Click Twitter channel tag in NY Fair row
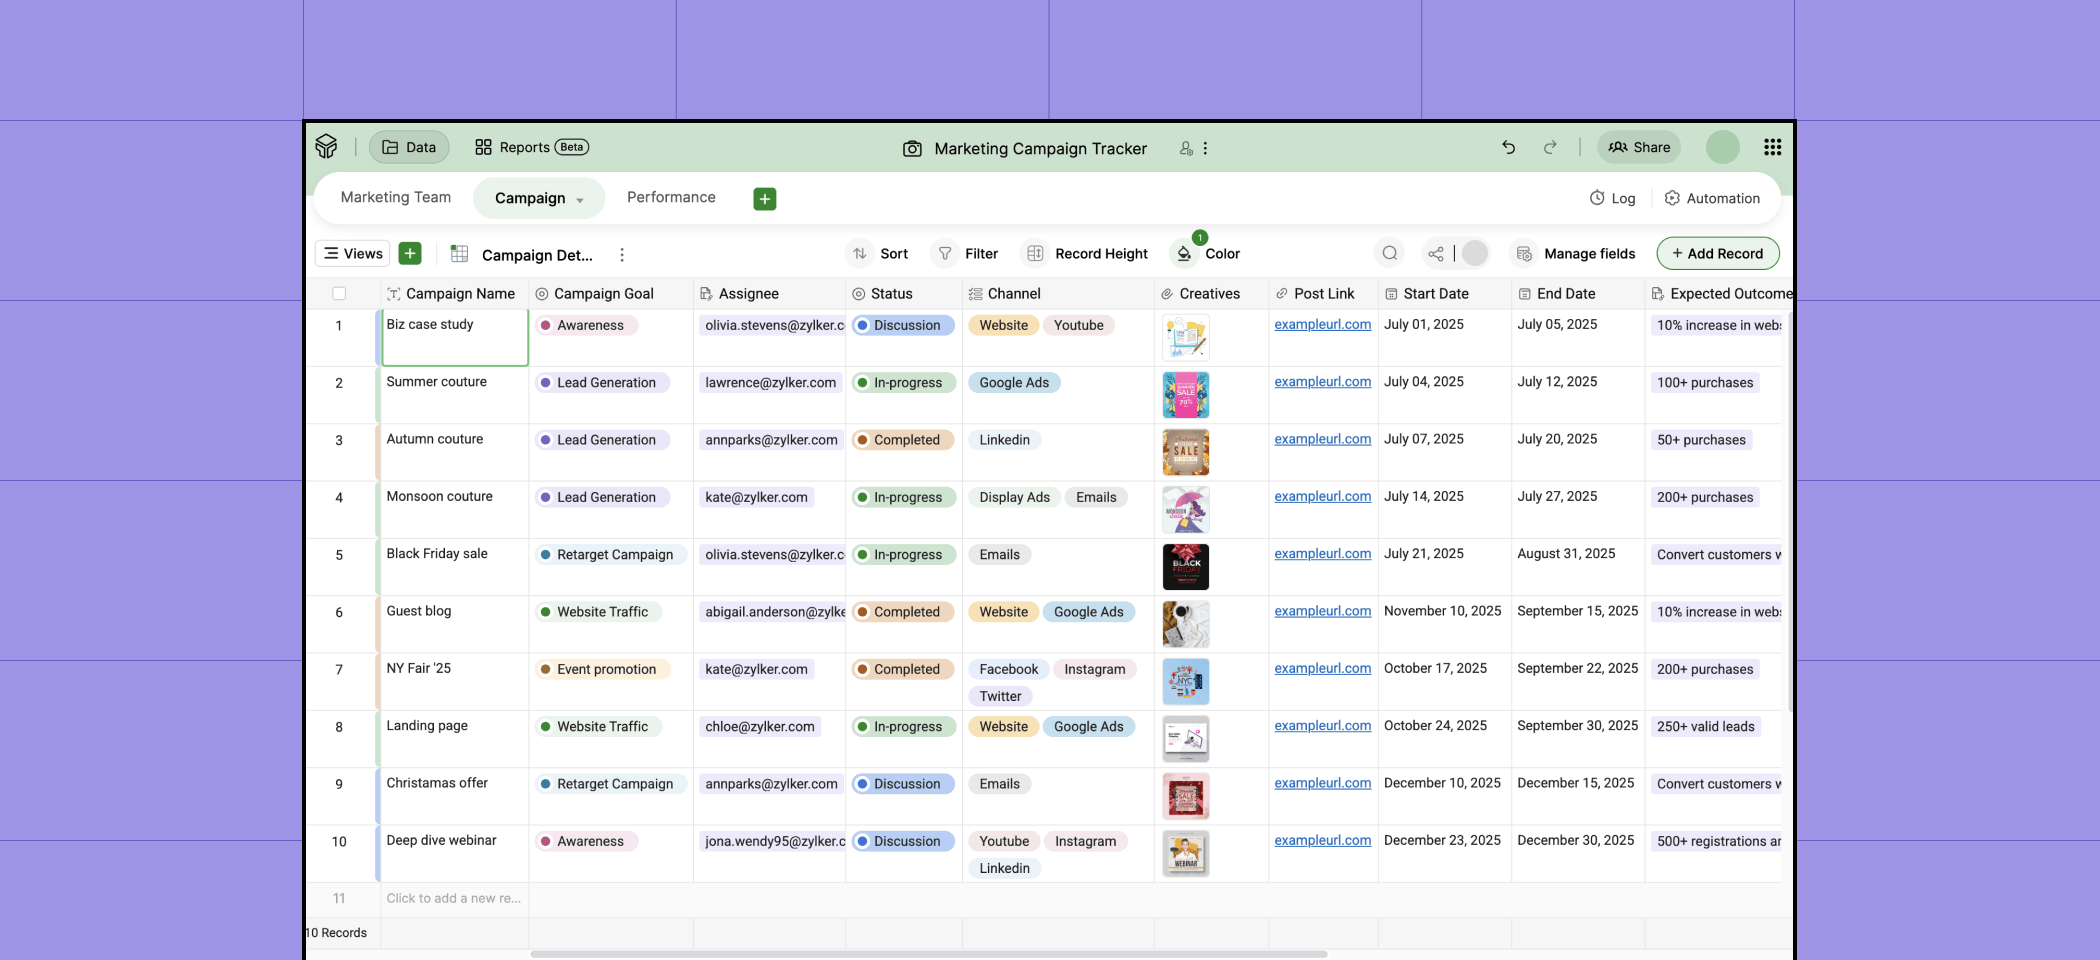This screenshot has width=2100, height=960. coord(1000,697)
